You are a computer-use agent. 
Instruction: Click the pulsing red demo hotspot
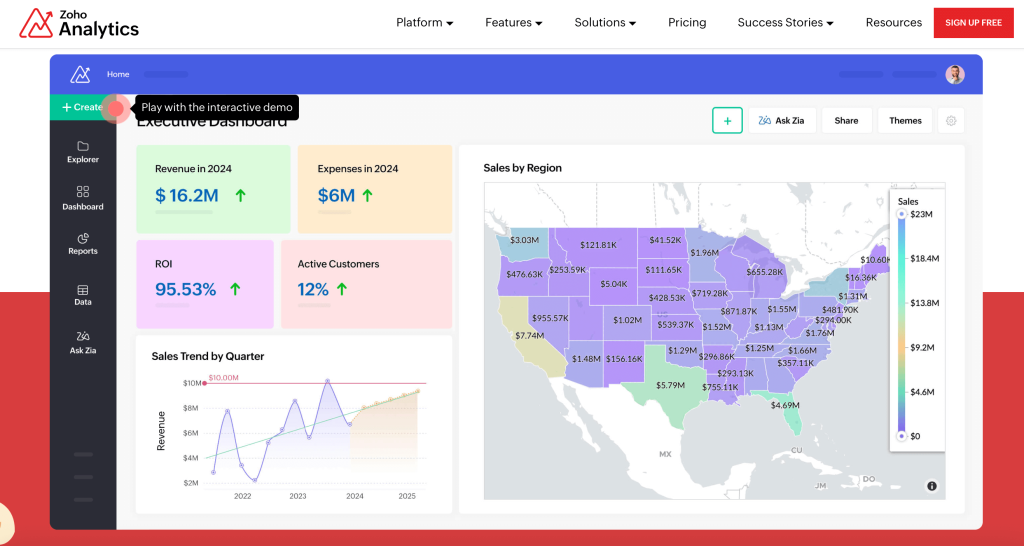116,108
